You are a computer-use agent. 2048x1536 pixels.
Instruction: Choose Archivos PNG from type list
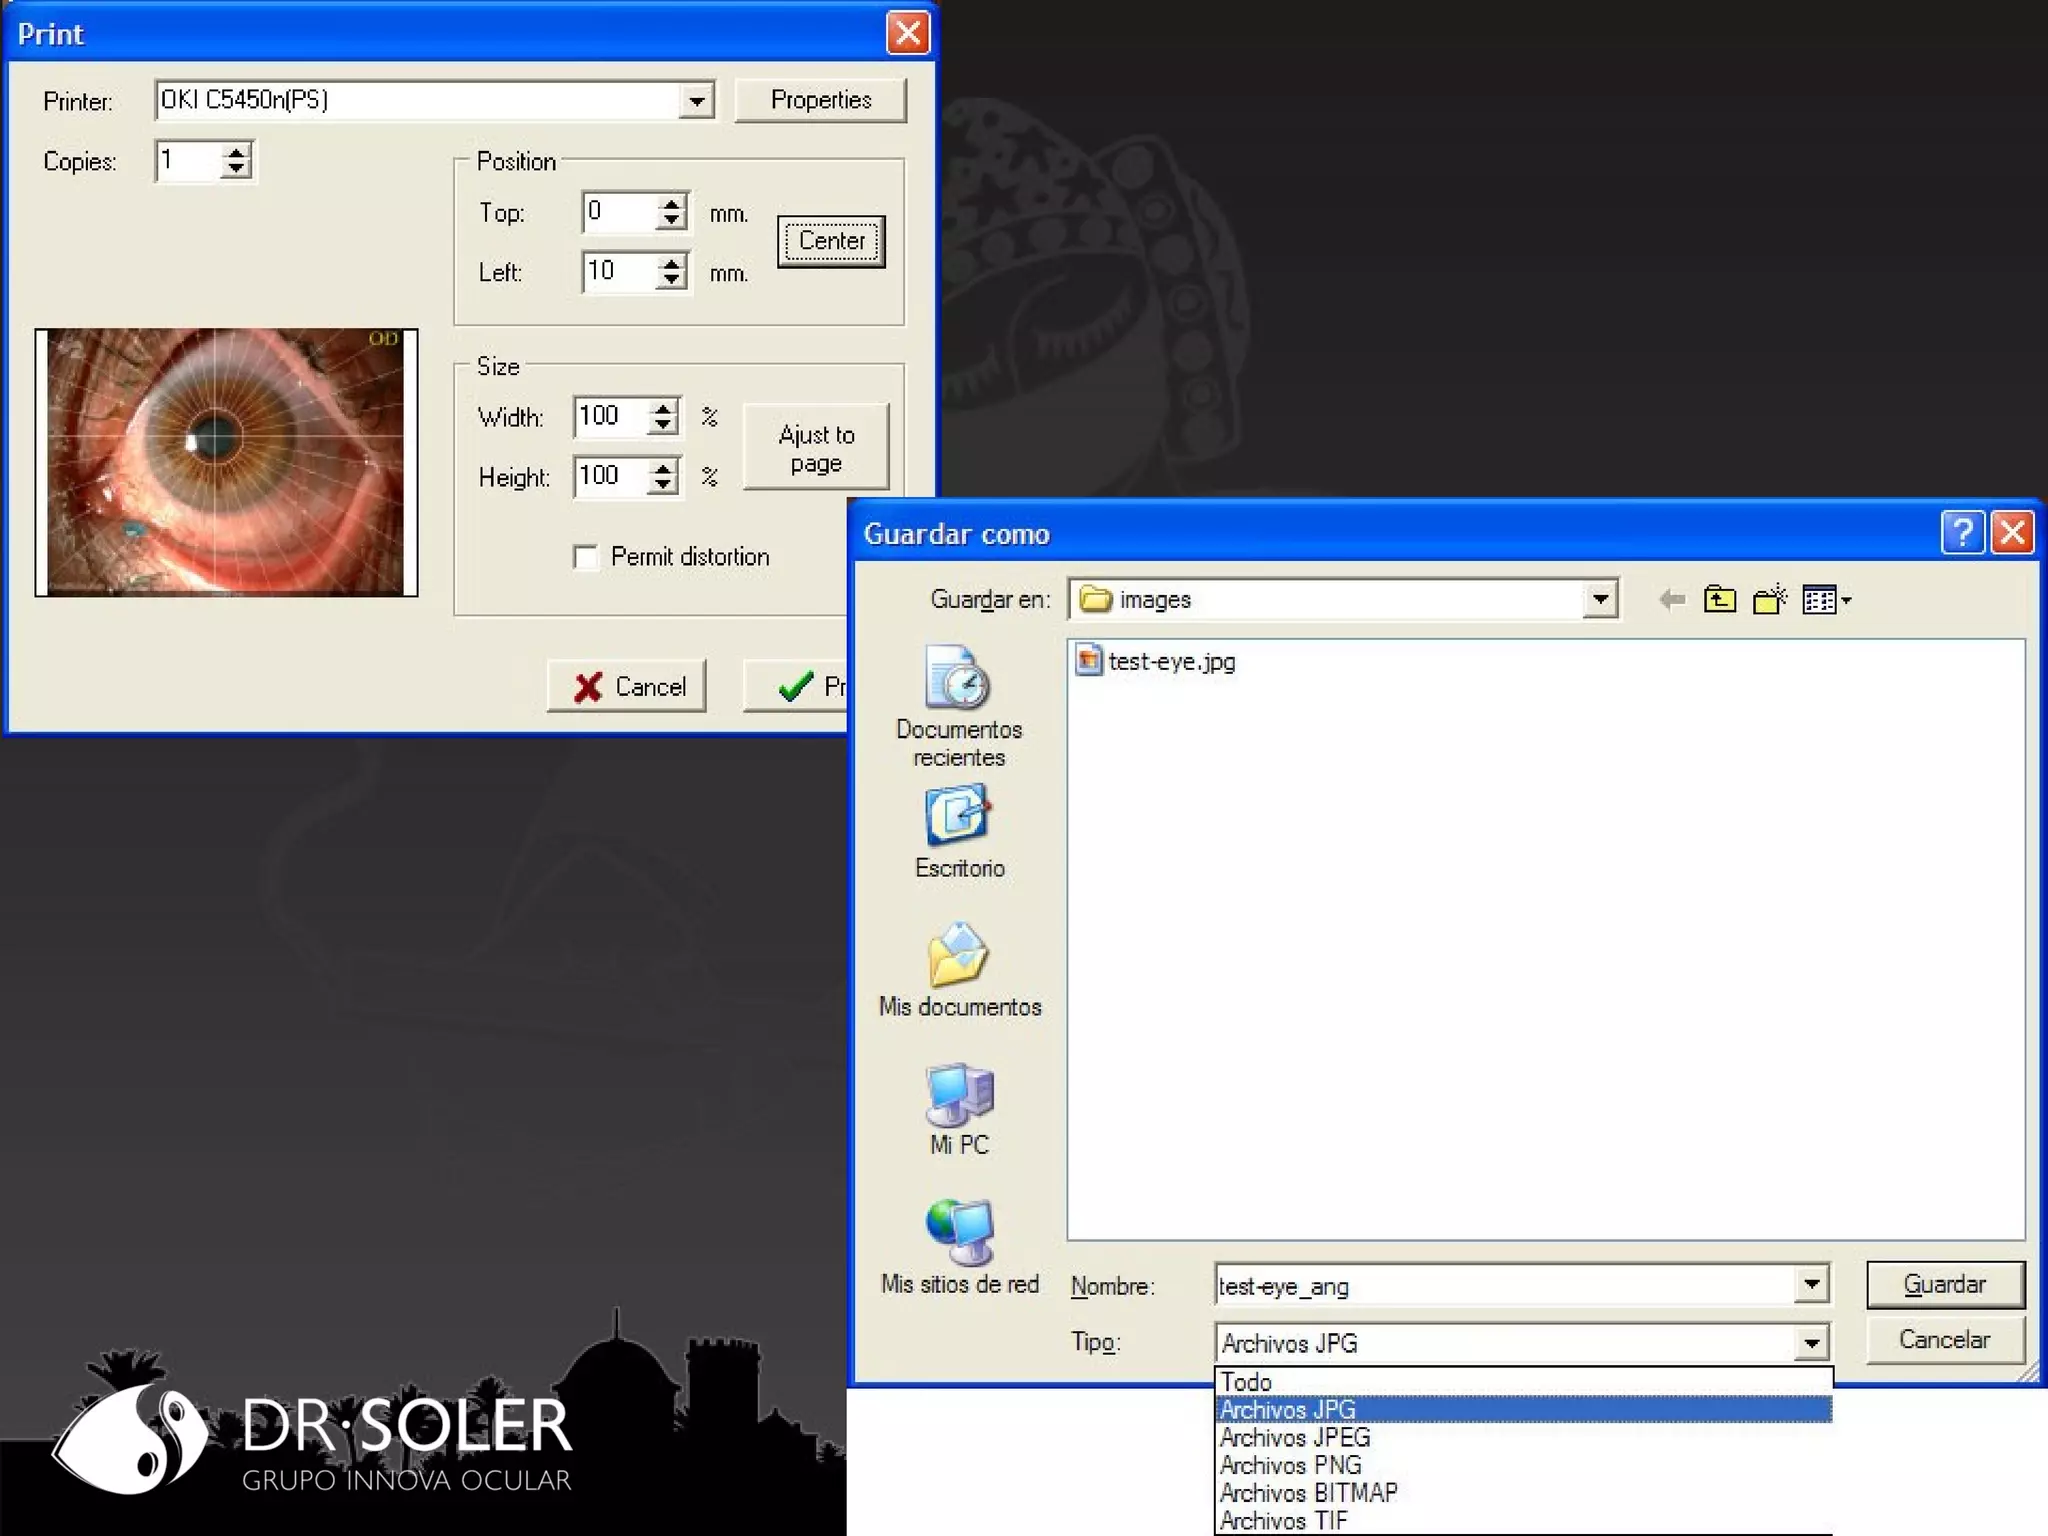(1290, 1465)
